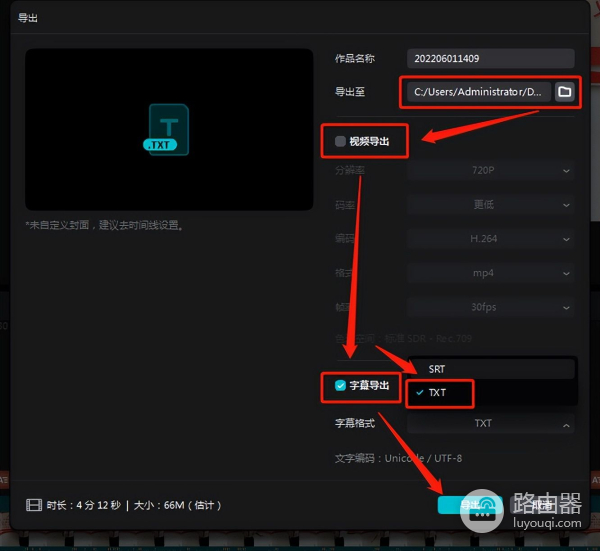Image resolution: width=600 pixels, height=551 pixels.
Task: Collapse the 字幕格式 TXT dropdown
Action: click(491, 424)
